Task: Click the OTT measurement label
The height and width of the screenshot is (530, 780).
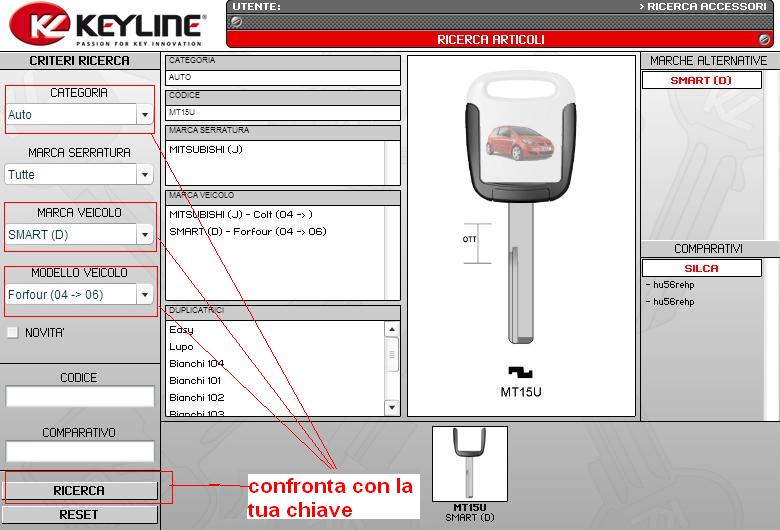Action: 469,239
